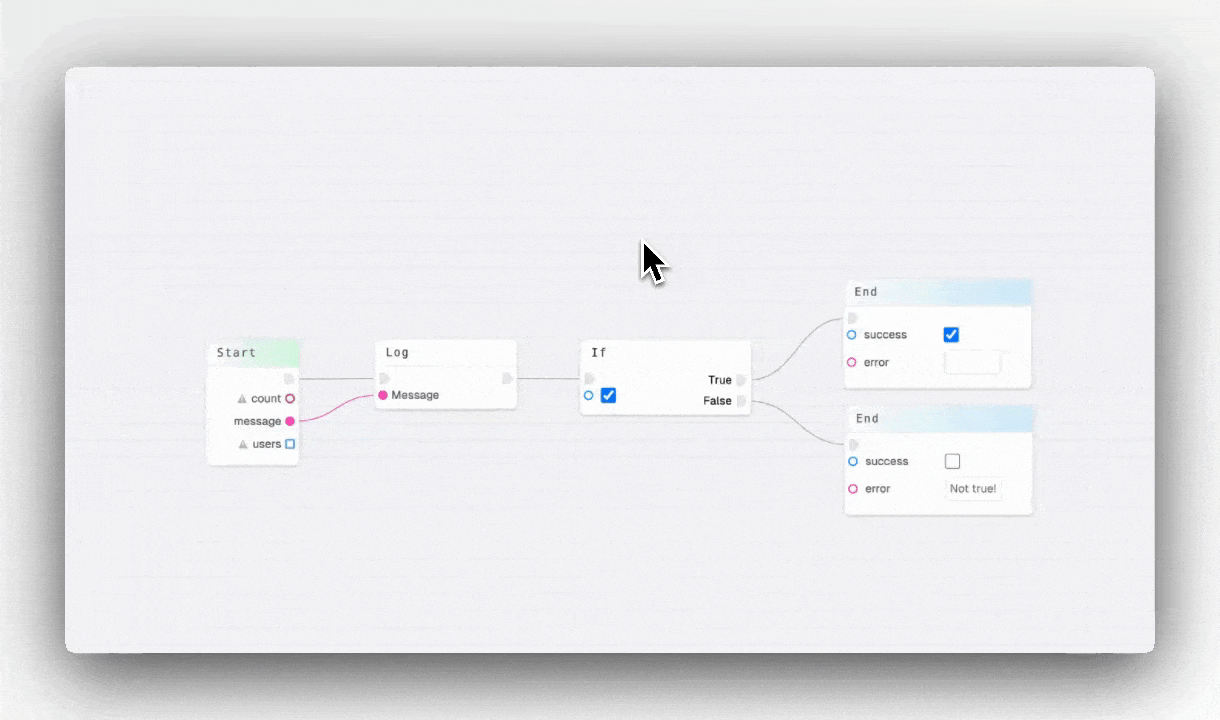
Task: Click the flow input pin on the bottom End node
Action: [x=851, y=444]
